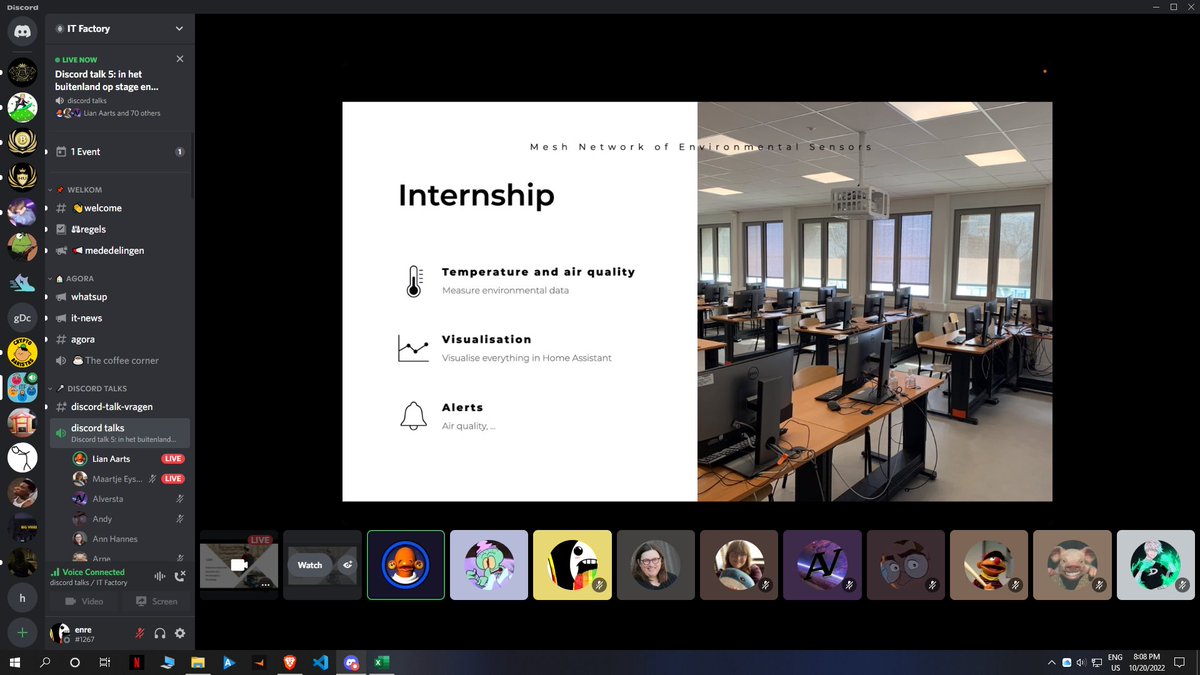This screenshot has height=675, width=1200.
Task: Select the Admiral Ackbar avatar tile
Action: click(x=406, y=565)
